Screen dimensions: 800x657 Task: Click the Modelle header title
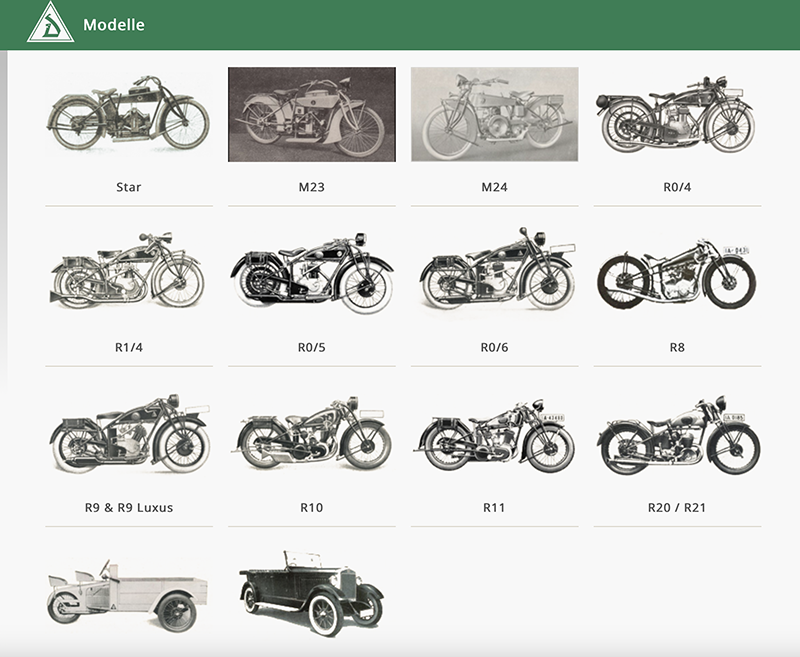[x=114, y=24]
